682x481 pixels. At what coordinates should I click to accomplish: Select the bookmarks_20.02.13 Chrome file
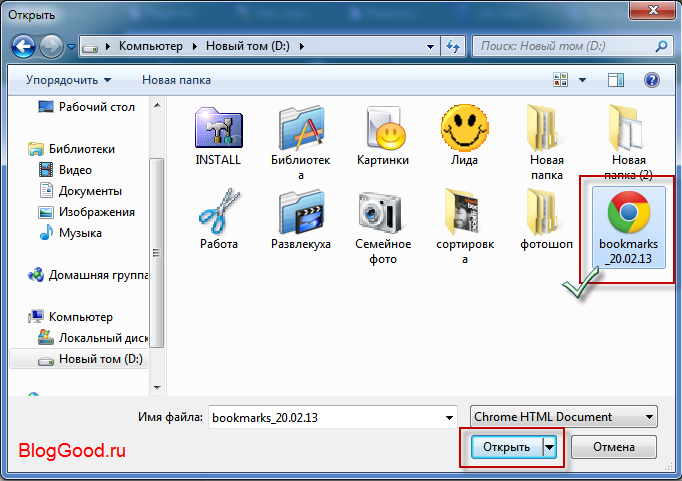[629, 227]
